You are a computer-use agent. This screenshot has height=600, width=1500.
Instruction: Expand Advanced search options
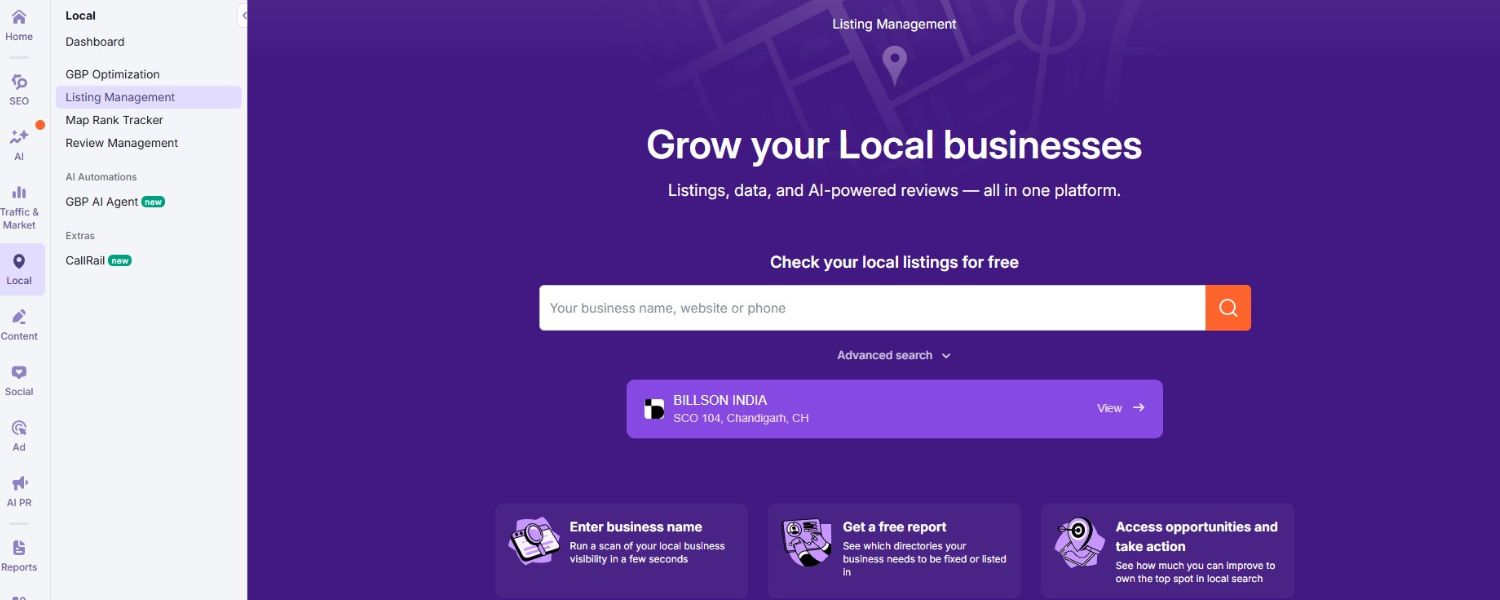click(894, 355)
